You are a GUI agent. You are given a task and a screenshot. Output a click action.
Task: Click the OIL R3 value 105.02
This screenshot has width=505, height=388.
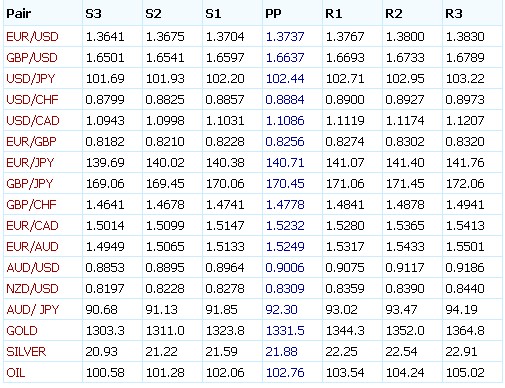click(465, 373)
